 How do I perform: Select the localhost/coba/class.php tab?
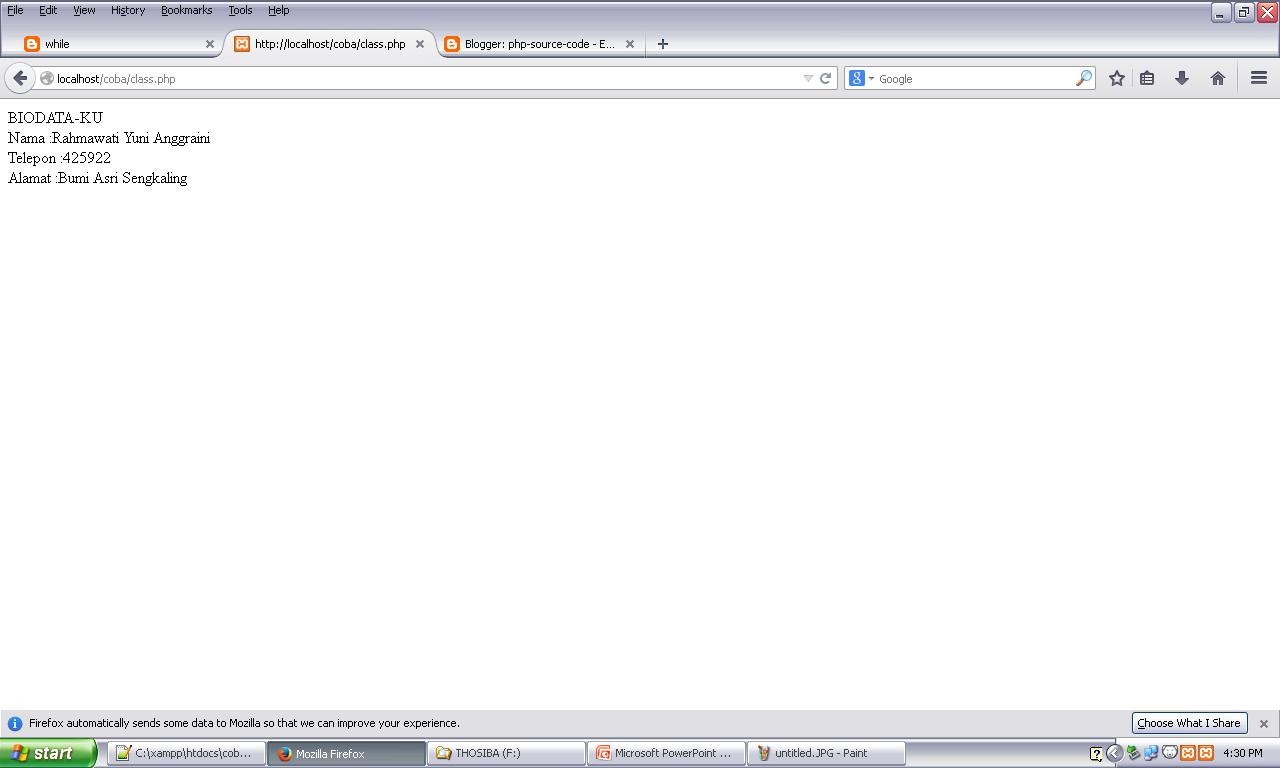click(330, 44)
